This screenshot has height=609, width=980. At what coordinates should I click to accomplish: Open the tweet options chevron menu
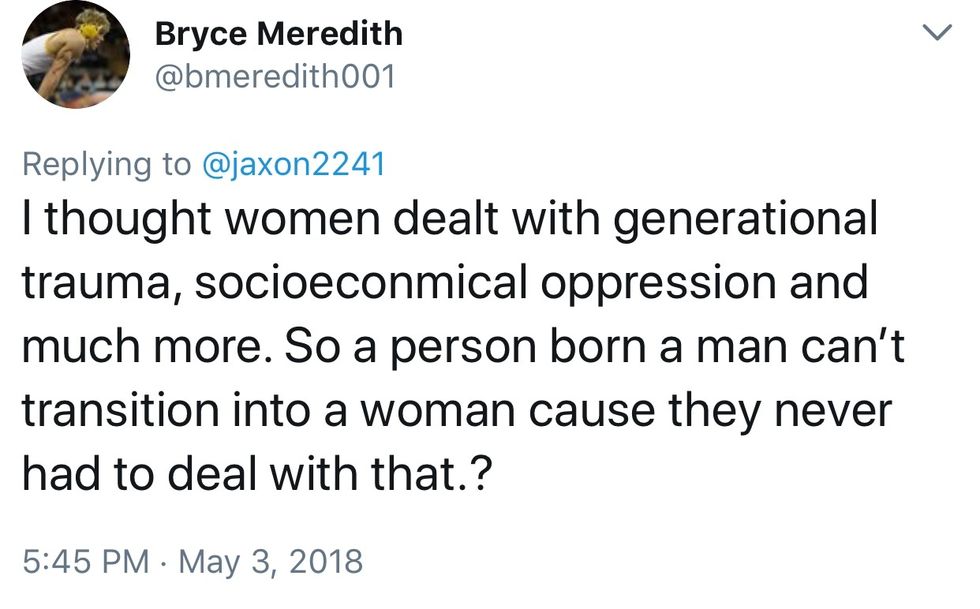(934, 35)
